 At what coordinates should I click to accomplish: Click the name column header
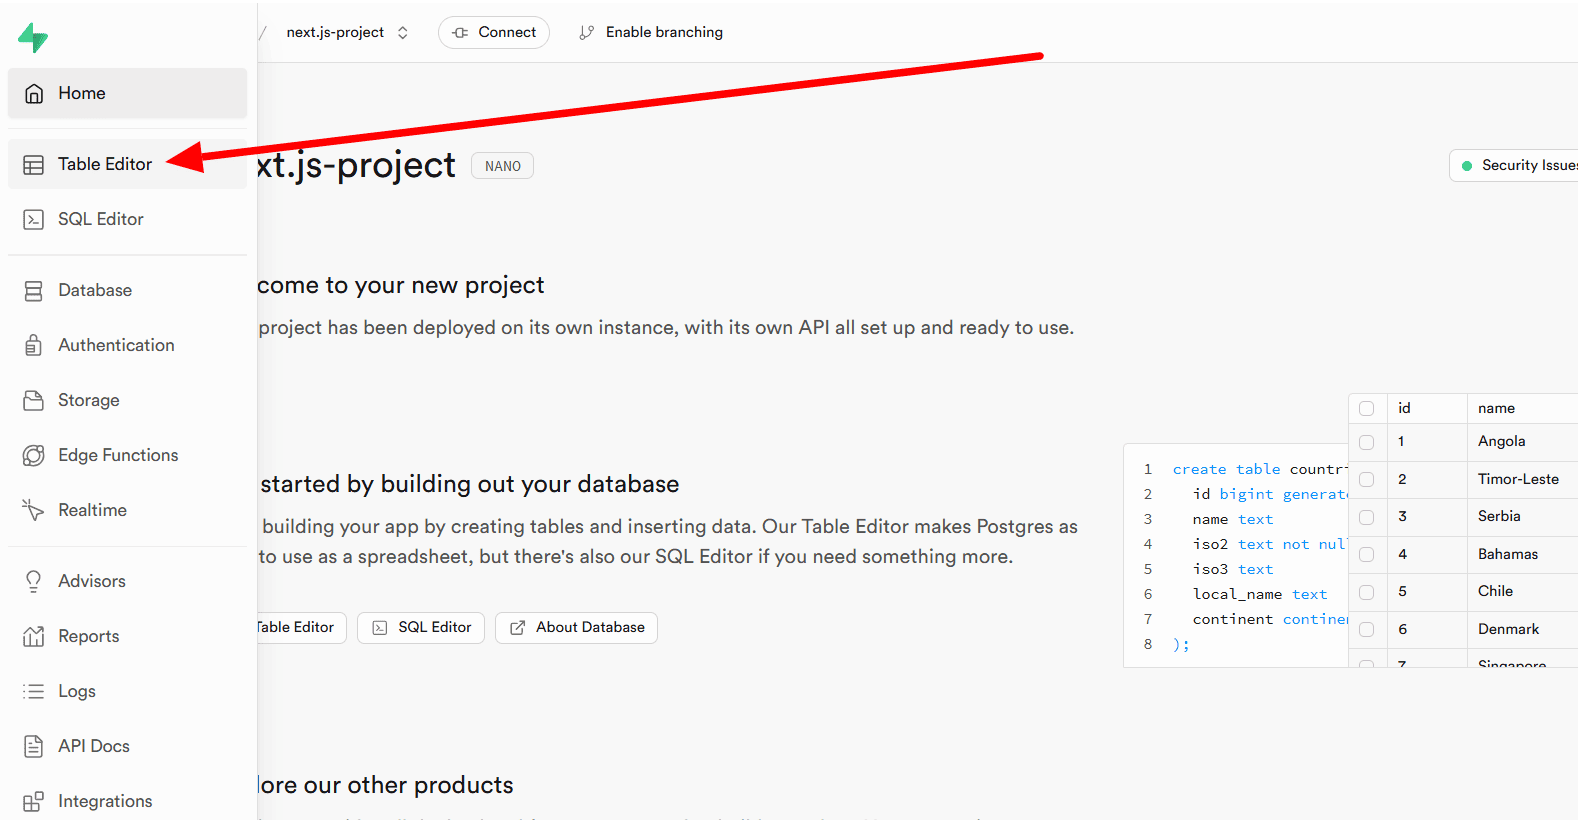1523,408
